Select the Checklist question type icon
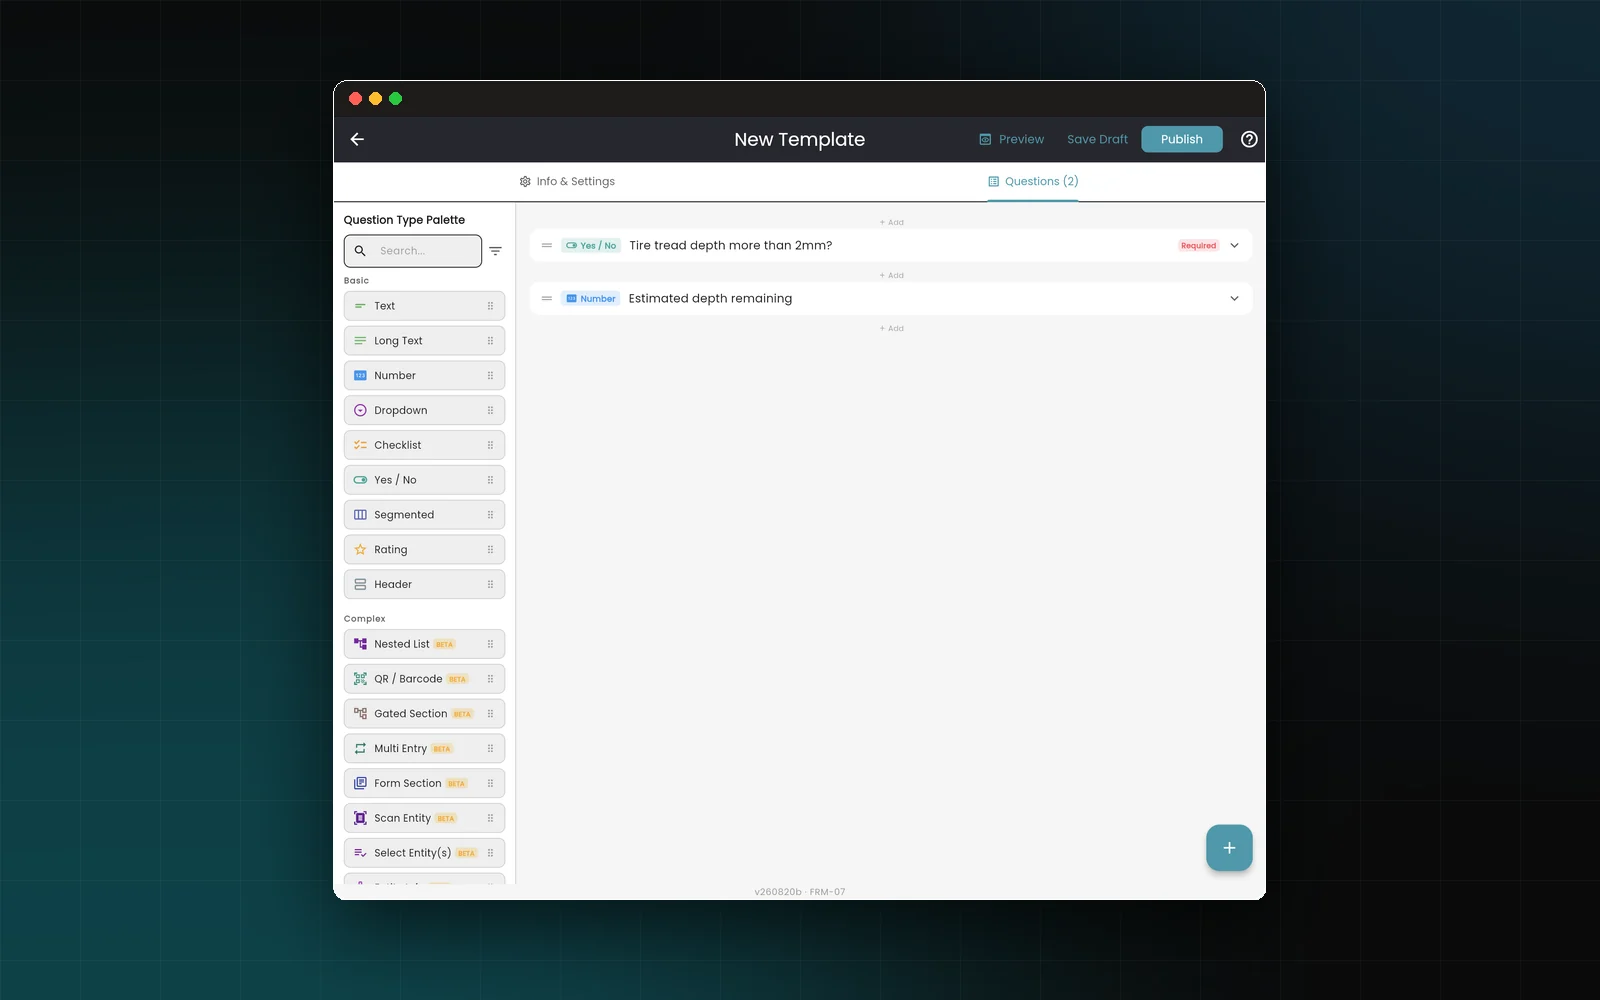This screenshot has height=1000, width=1600. (360, 445)
